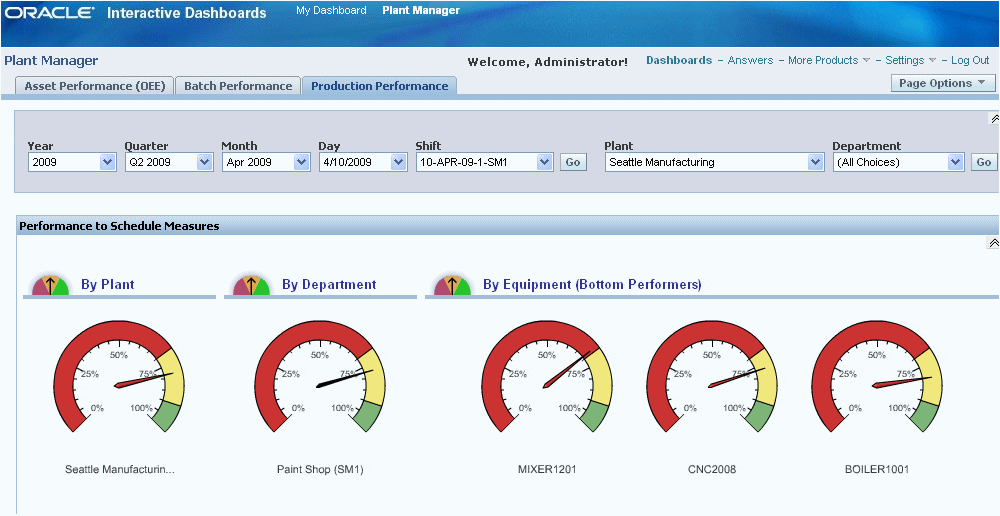This screenshot has height=516, width=1000.
Task: Click the CNC2008 label
Action: [x=712, y=469]
